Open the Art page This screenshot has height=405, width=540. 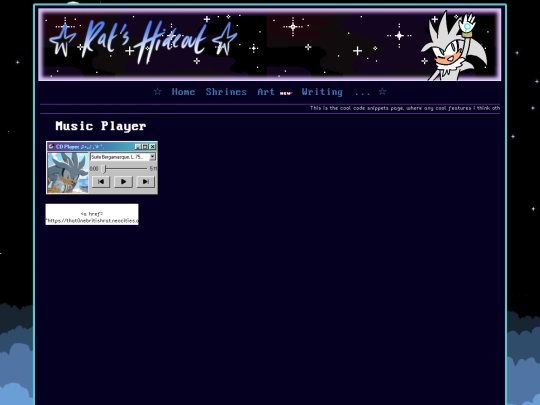[x=266, y=92]
